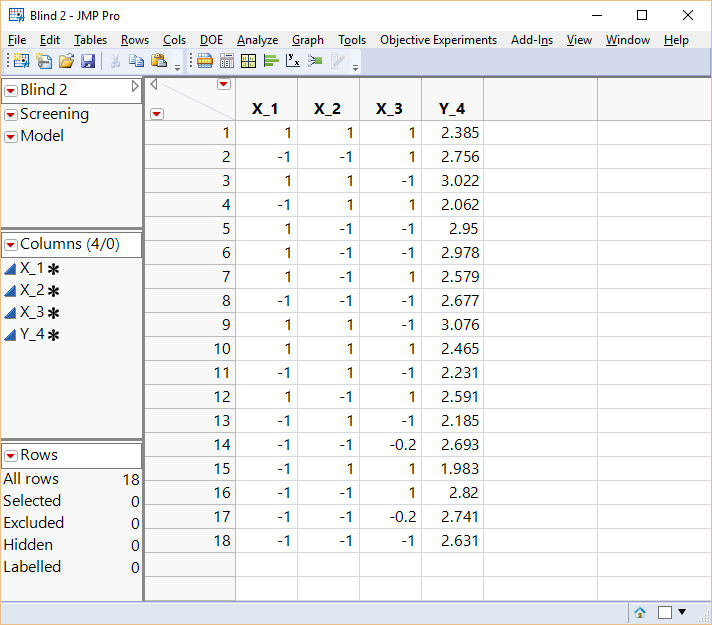Open the Rows panel red triangle menu
Image resolution: width=712 pixels, height=625 pixels.
pyautogui.click(x=11, y=456)
